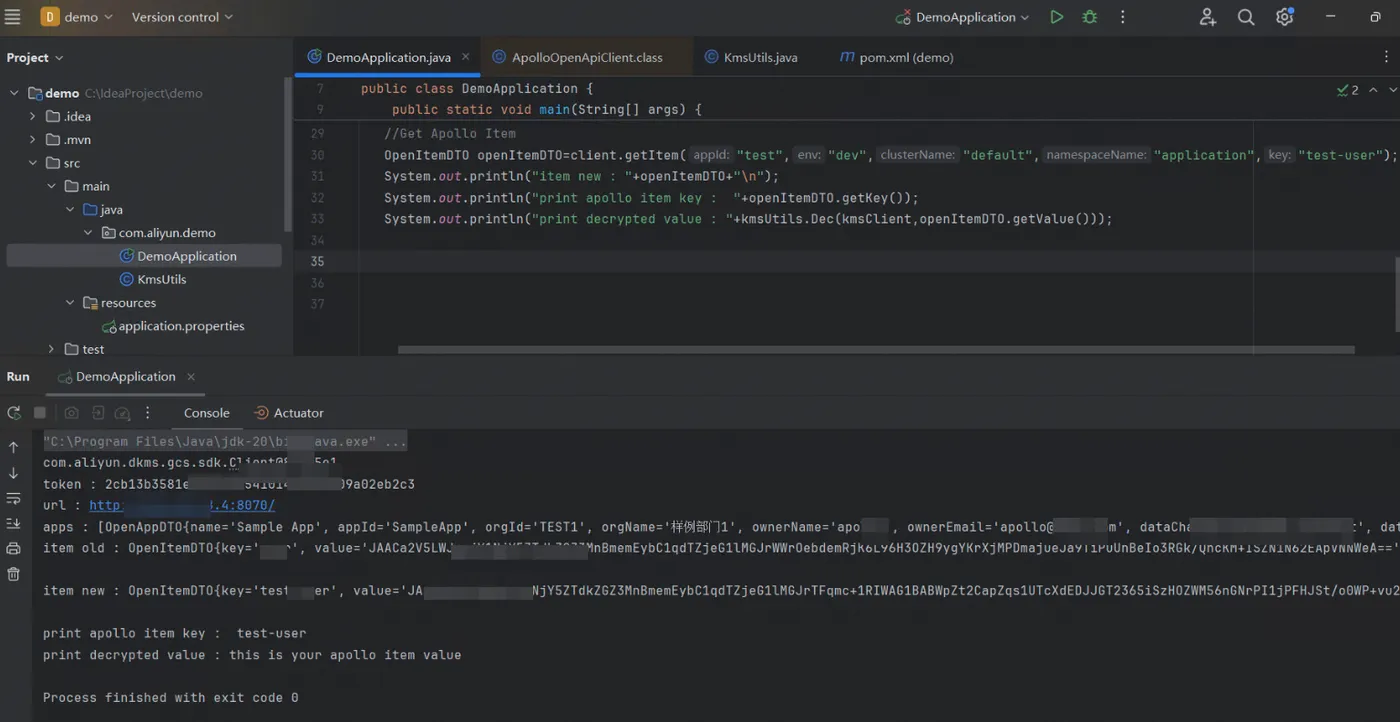
Task: Print console output icon
Action: [13, 548]
